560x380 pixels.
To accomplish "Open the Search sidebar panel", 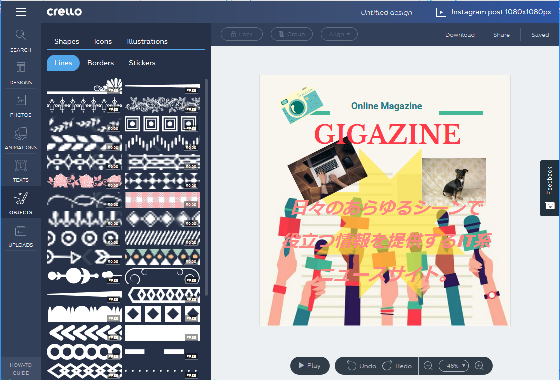I will click(21, 41).
